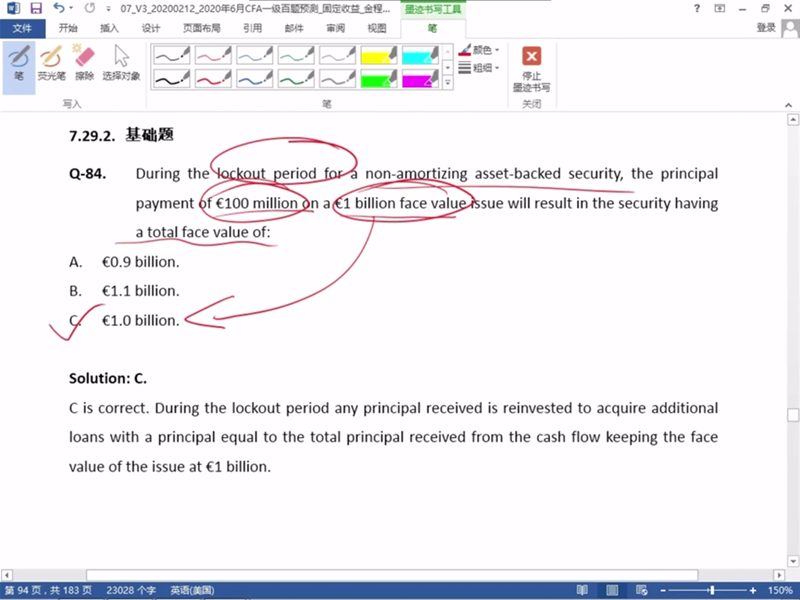Click the 150% zoom level button
The height and width of the screenshot is (600, 800).
(780, 591)
